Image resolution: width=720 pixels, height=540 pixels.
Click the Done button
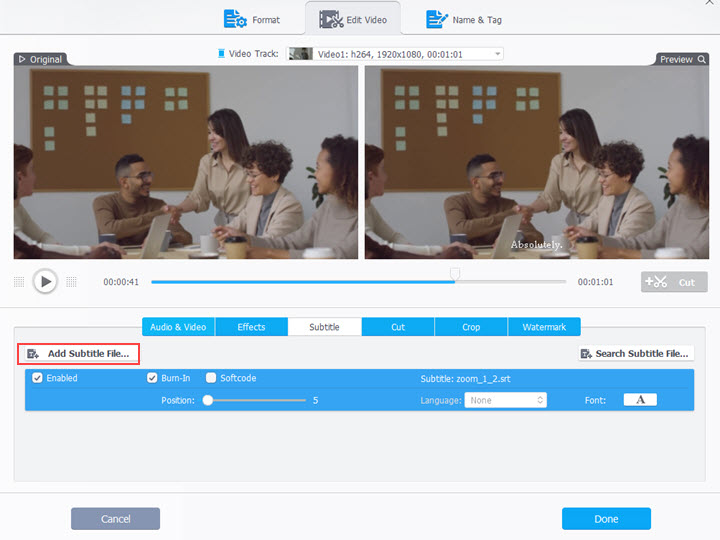point(606,519)
